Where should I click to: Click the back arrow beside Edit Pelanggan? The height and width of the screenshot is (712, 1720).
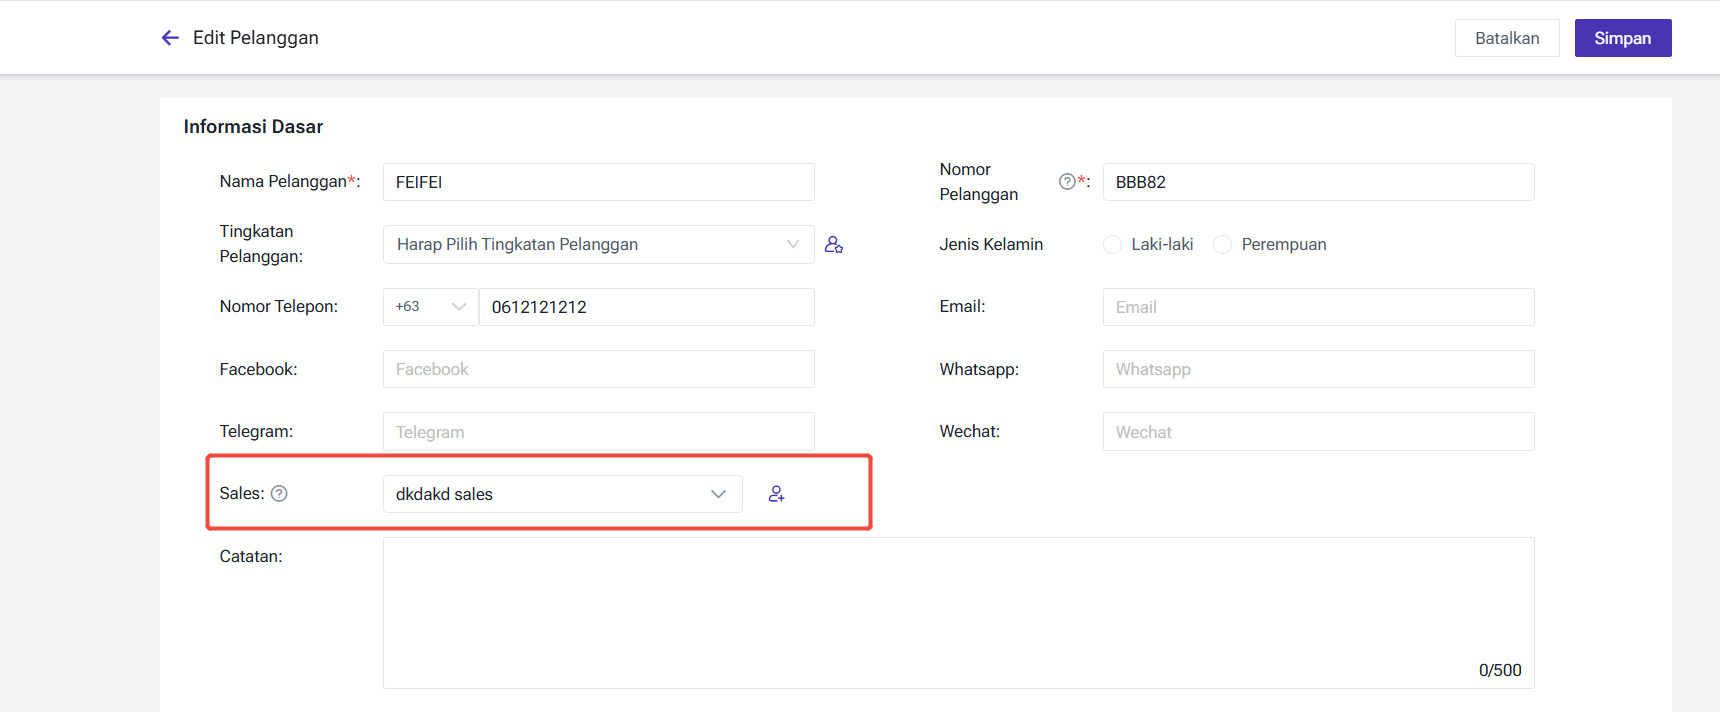tap(170, 38)
